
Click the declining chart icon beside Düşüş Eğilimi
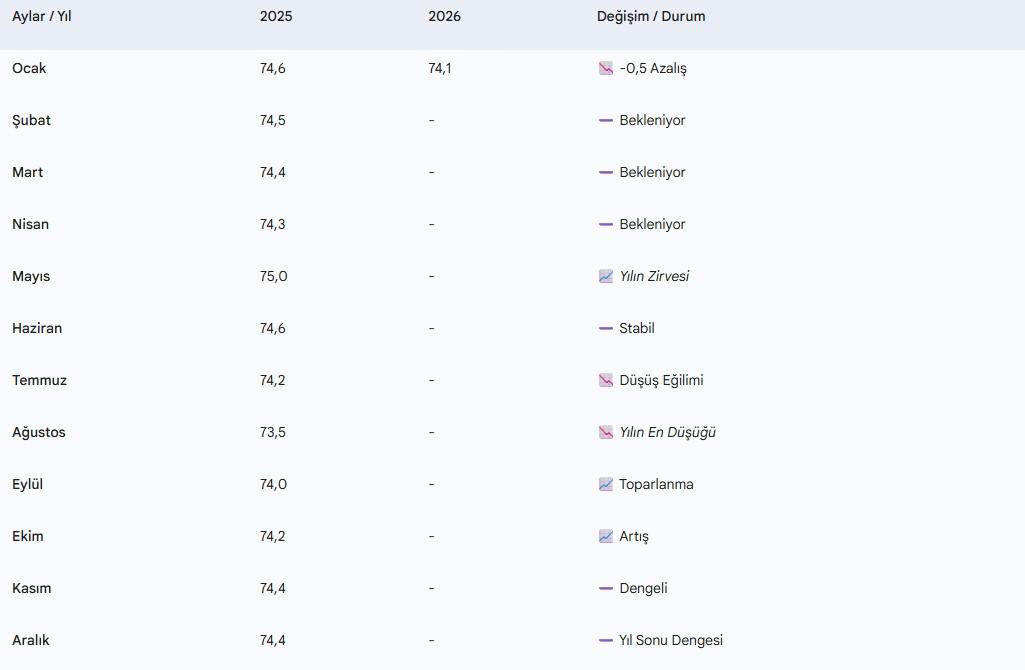click(605, 381)
